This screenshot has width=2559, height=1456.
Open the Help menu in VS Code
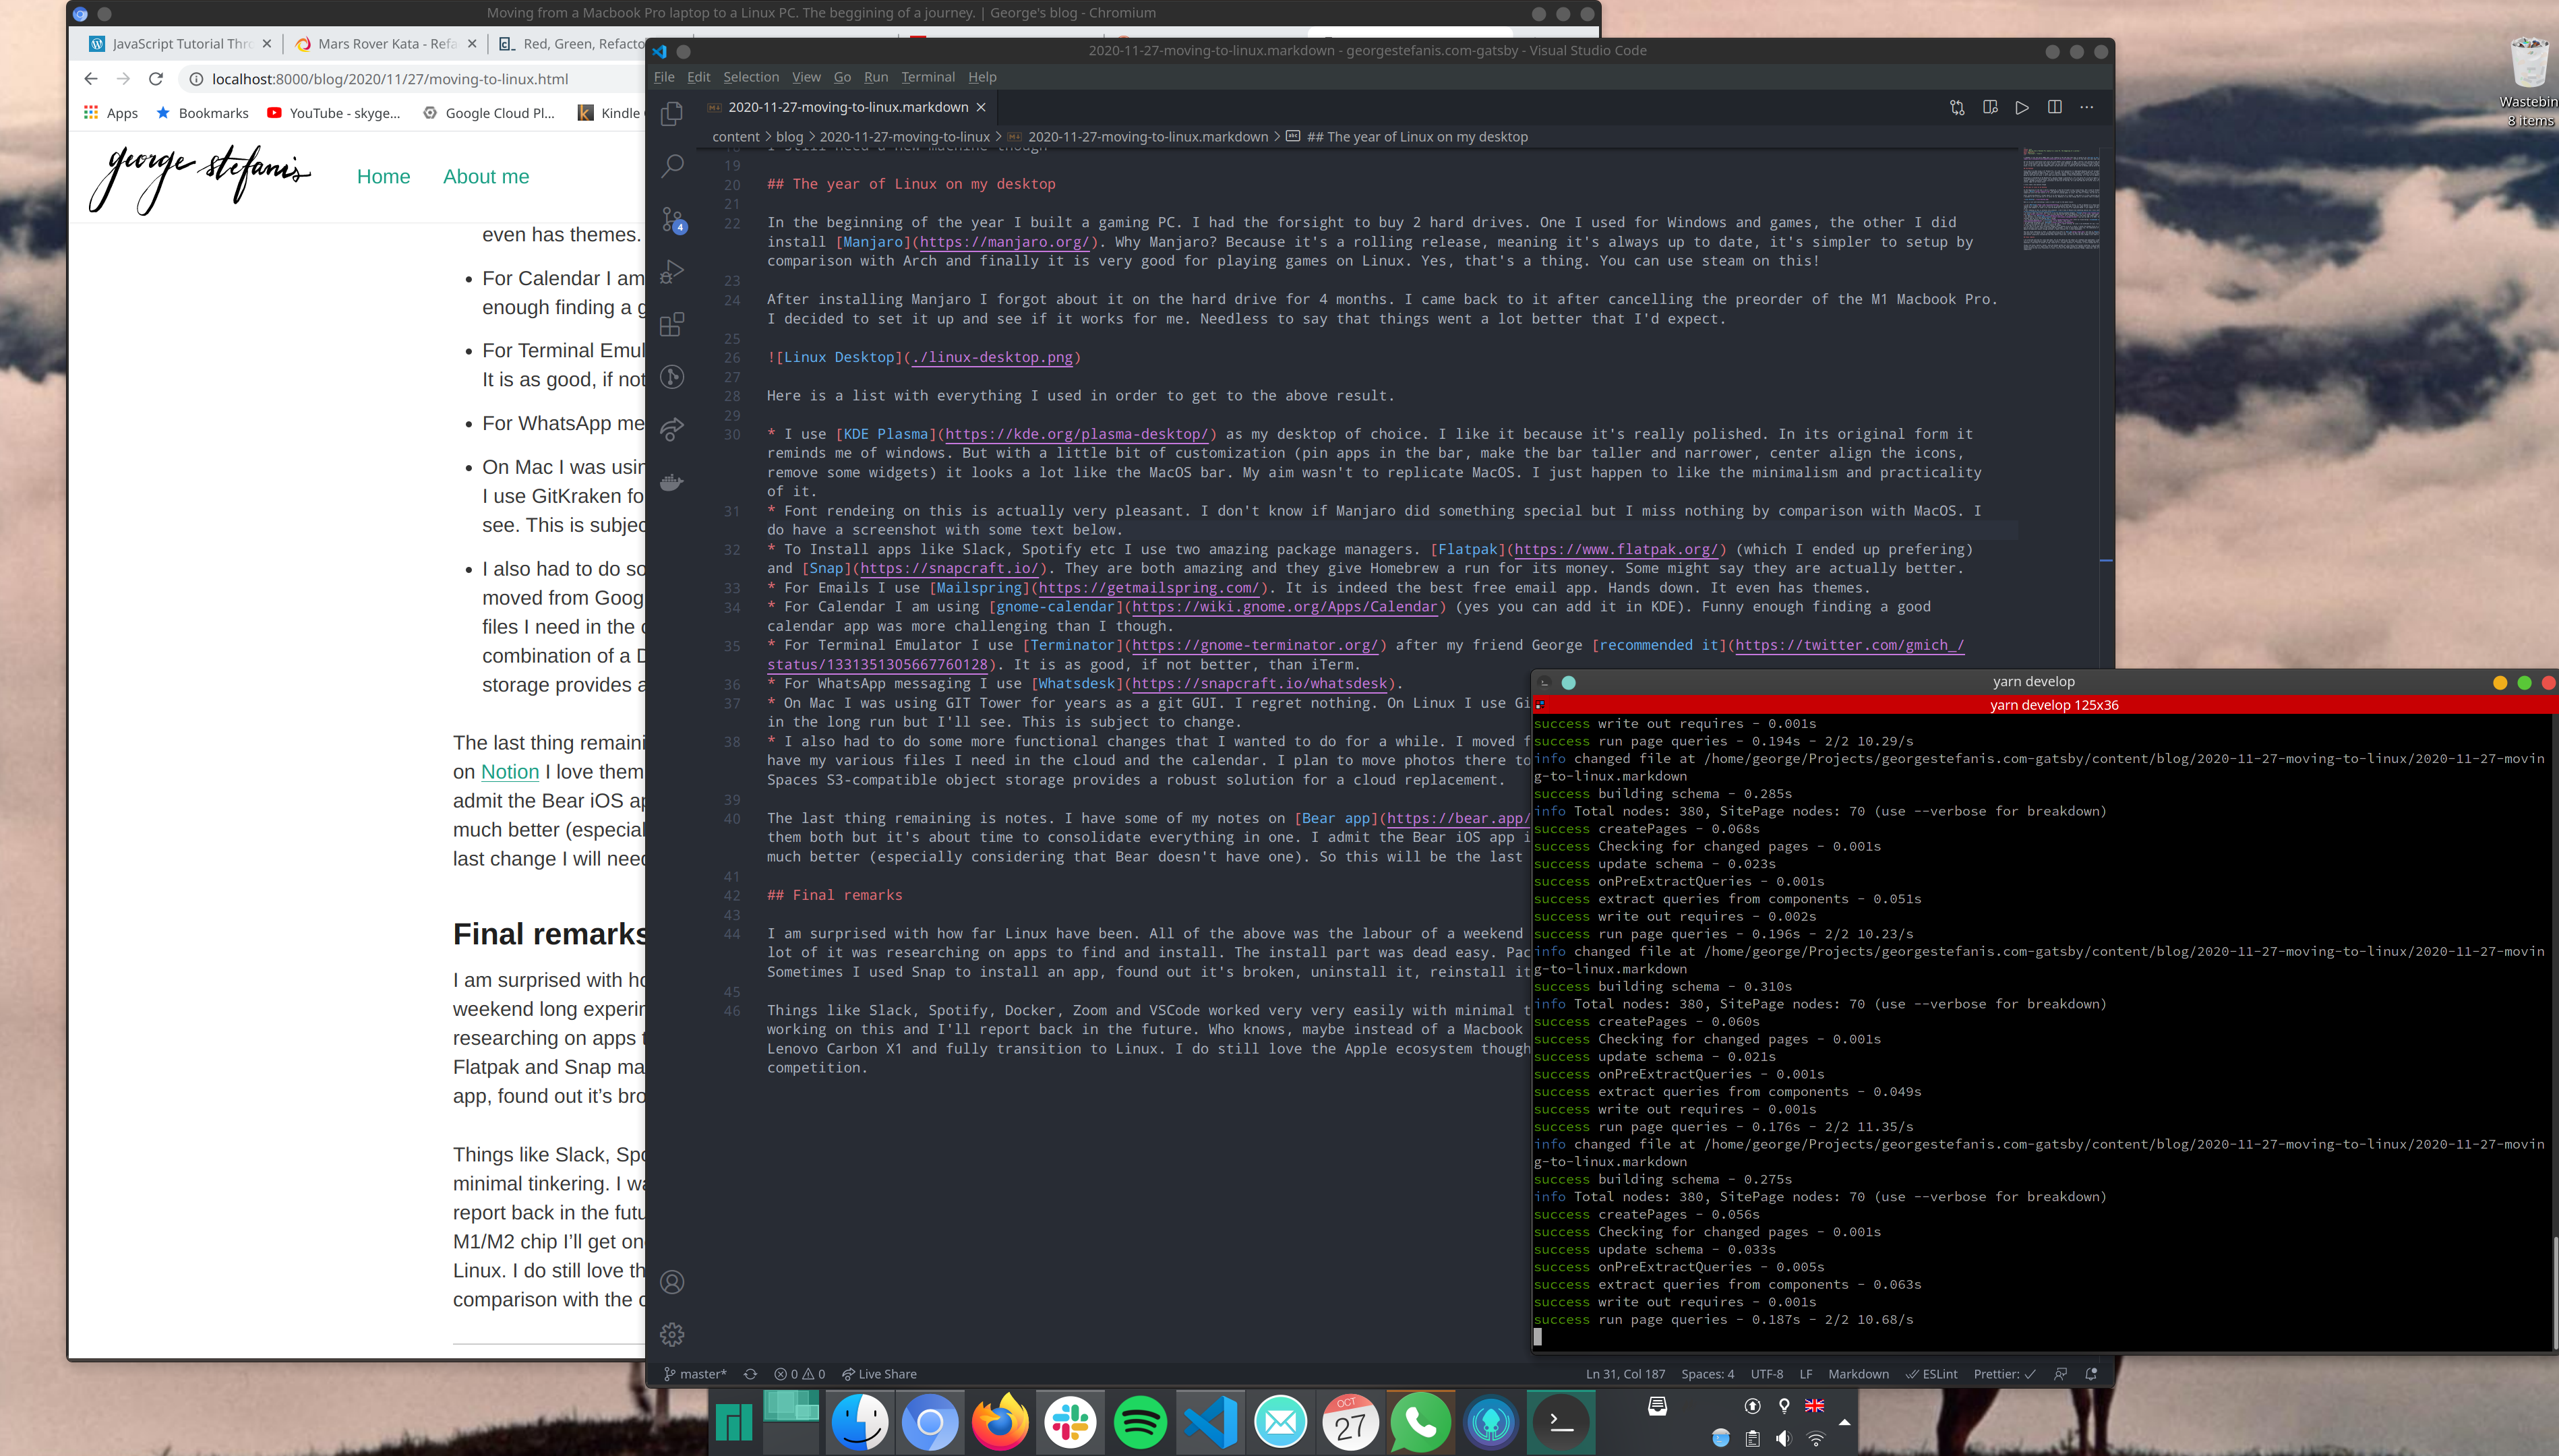tap(982, 77)
